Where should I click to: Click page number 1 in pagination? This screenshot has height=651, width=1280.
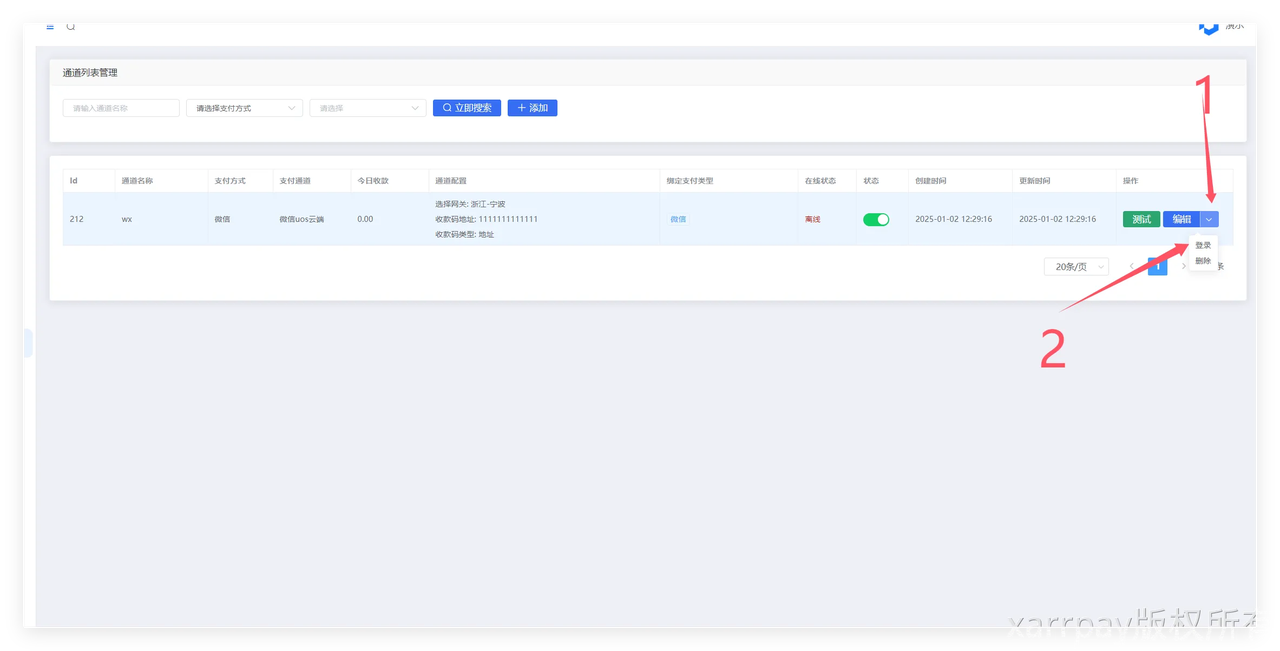pos(1157,267)
